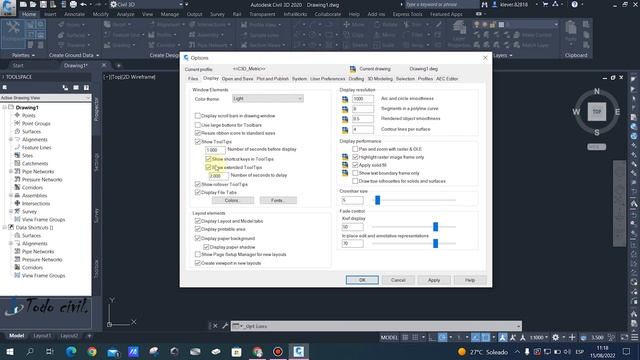Image resolution: width=640 pixels, height=360 pixels.
Task: Click the Toolspace help question icon
Action: 86,87
